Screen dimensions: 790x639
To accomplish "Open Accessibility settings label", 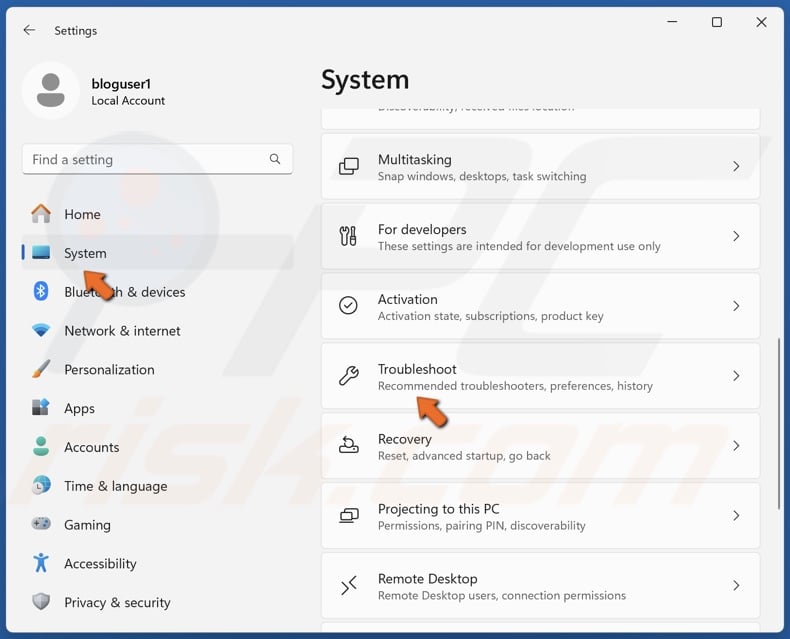I will pyautogui.click(x=100, y=563).
